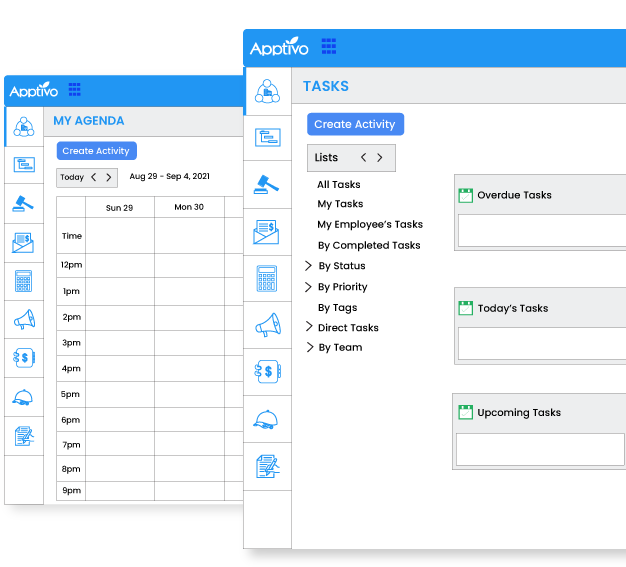The height and width of the screenshot is (567, 626).
Task: Click Overdue Tasks calendar icon
Action: (466, 195)
